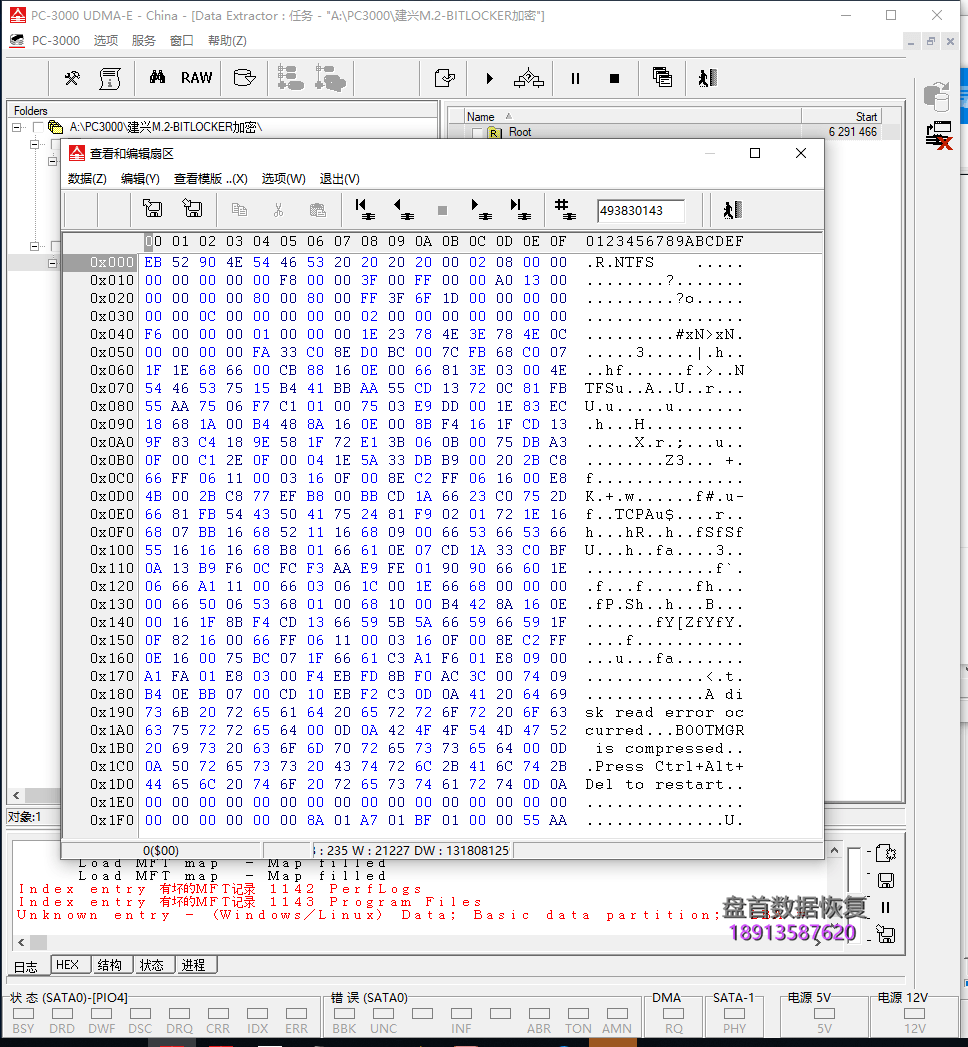The image size is (968, 1047).
Task: Select the RAW recovery button
Action: click(196, 78)
